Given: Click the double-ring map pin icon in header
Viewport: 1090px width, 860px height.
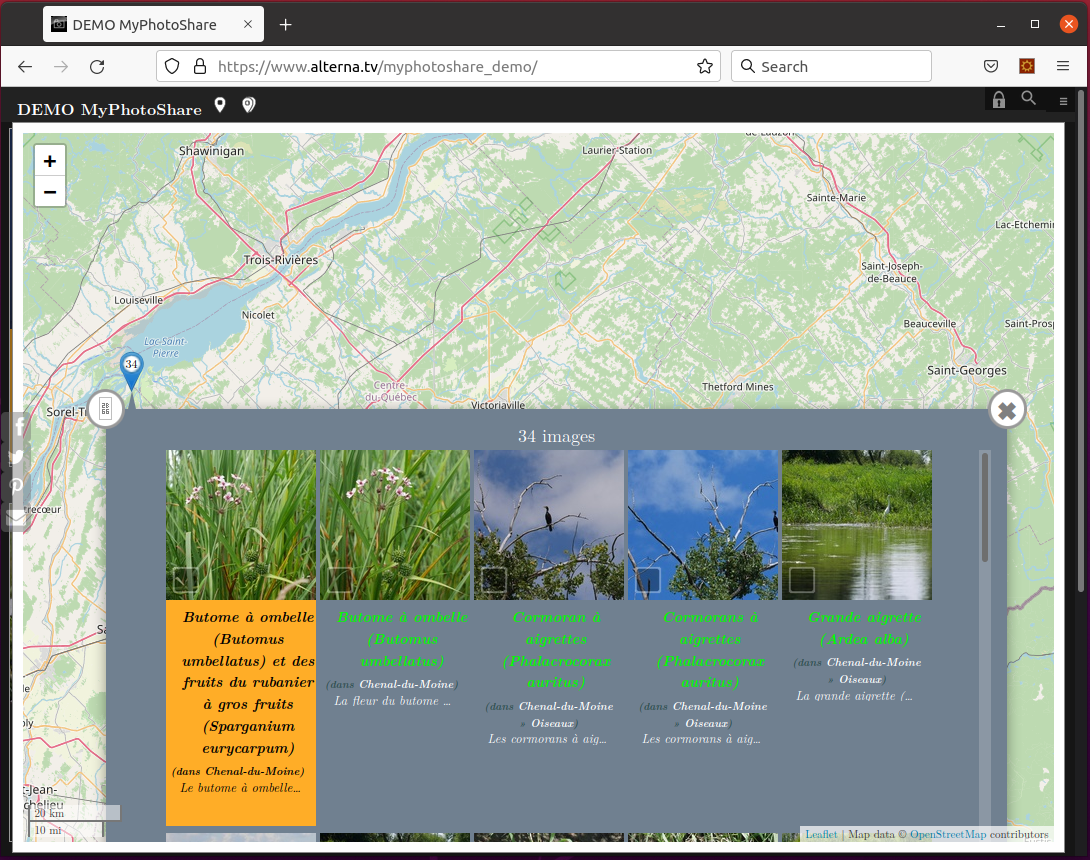Looking at the screenshot, I should [248, 105].
